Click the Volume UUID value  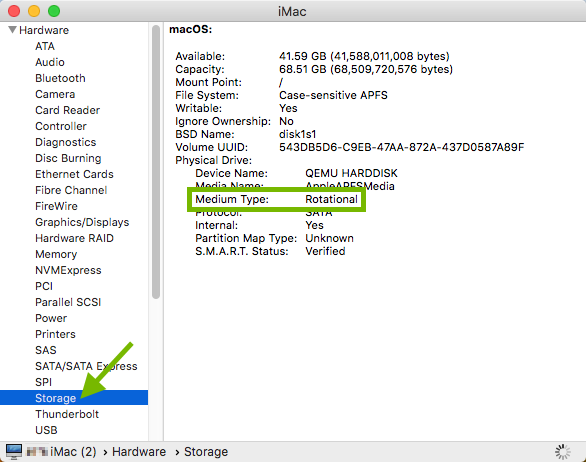coord(401,147)
